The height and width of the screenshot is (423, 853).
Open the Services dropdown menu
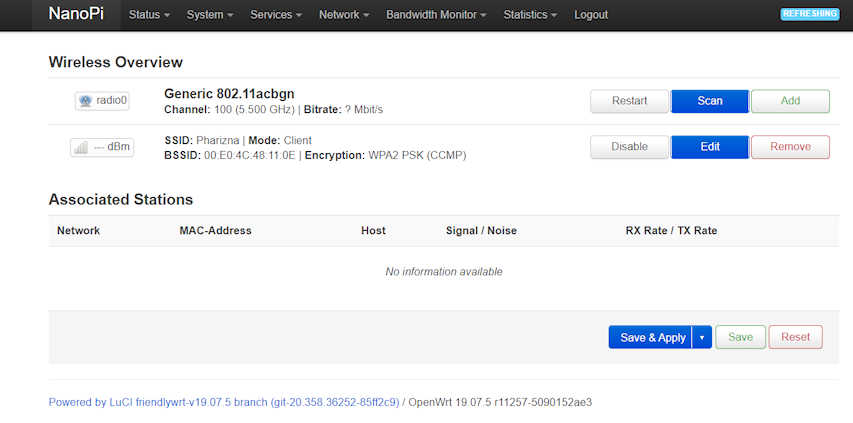(x=276, y=15)
